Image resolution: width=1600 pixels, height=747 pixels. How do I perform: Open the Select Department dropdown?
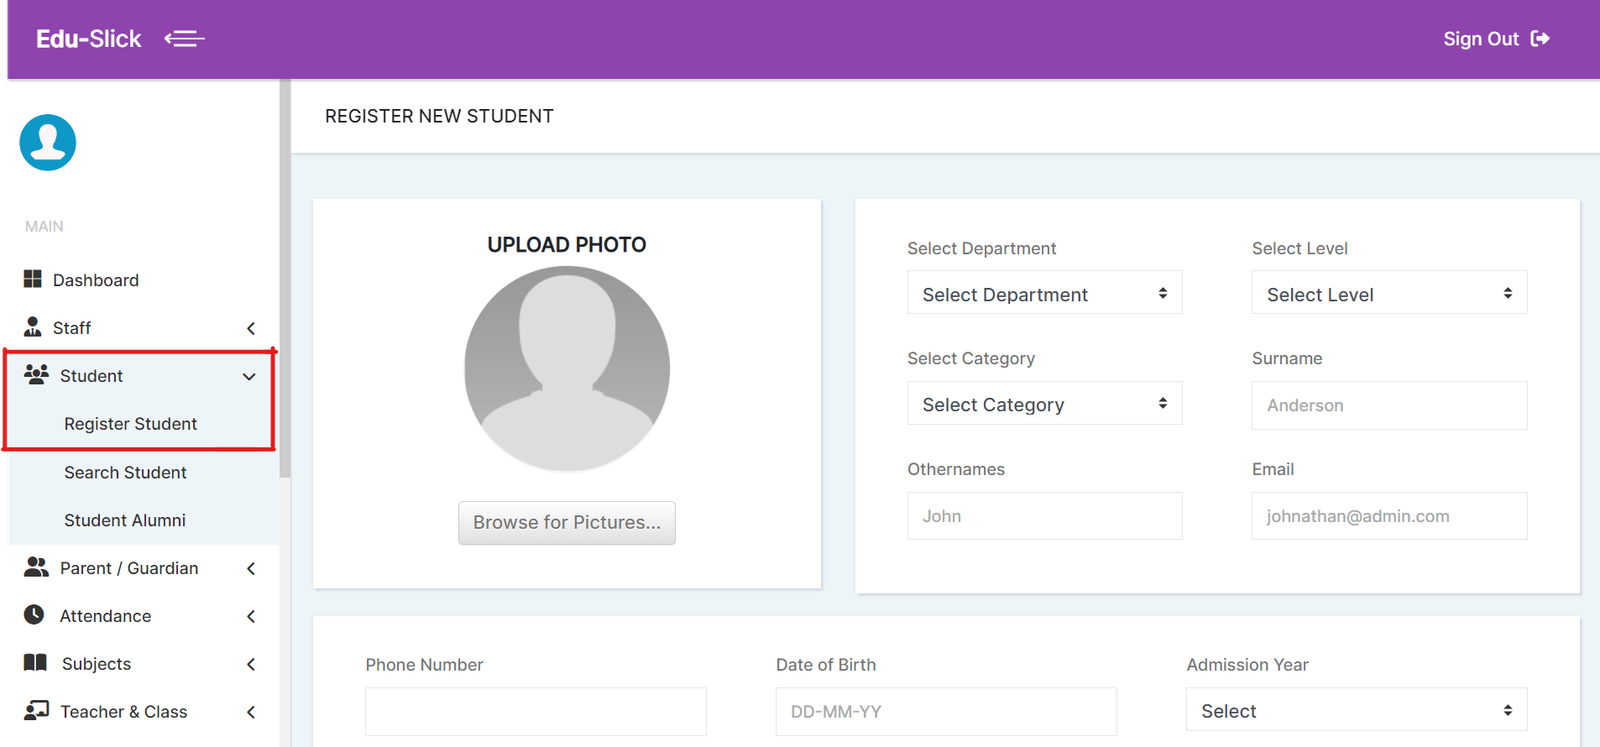click(x=1044, y=293)
